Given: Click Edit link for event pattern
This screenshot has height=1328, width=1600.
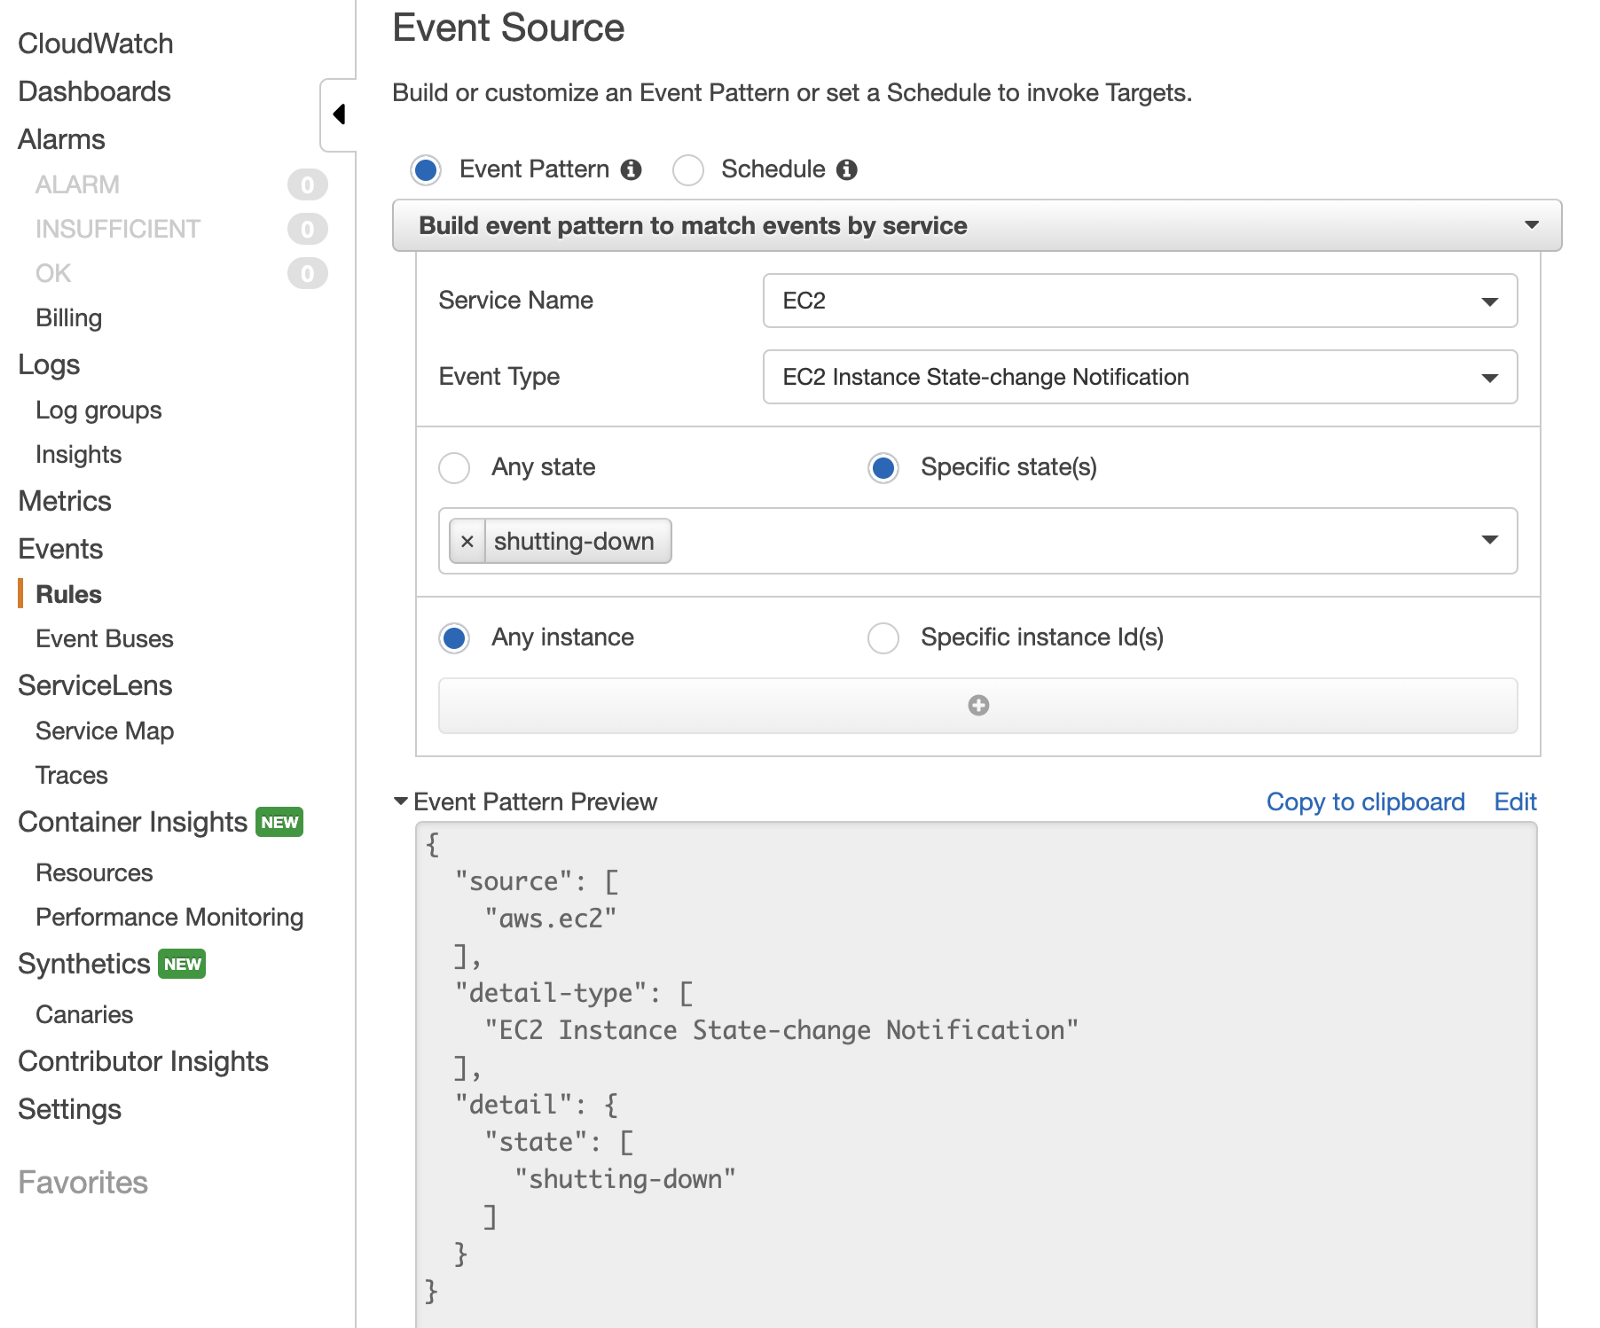Looking at the screenshot, I should pyautogui.click(x=1514, y=802).
